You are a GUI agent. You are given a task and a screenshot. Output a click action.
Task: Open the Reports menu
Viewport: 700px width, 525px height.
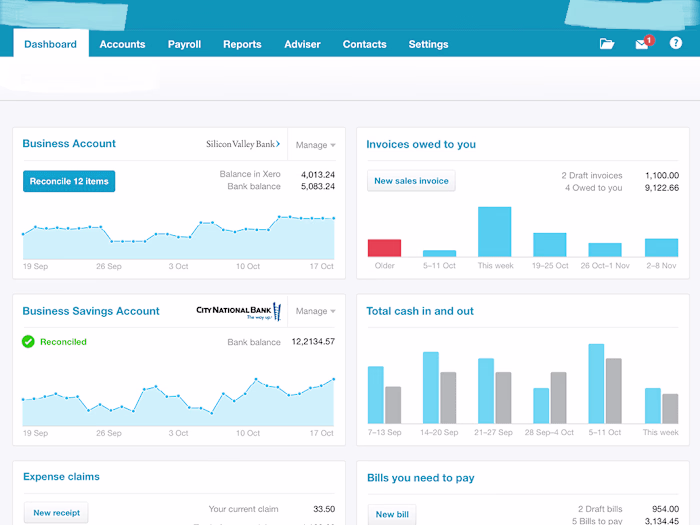click(x=242, y=44)
